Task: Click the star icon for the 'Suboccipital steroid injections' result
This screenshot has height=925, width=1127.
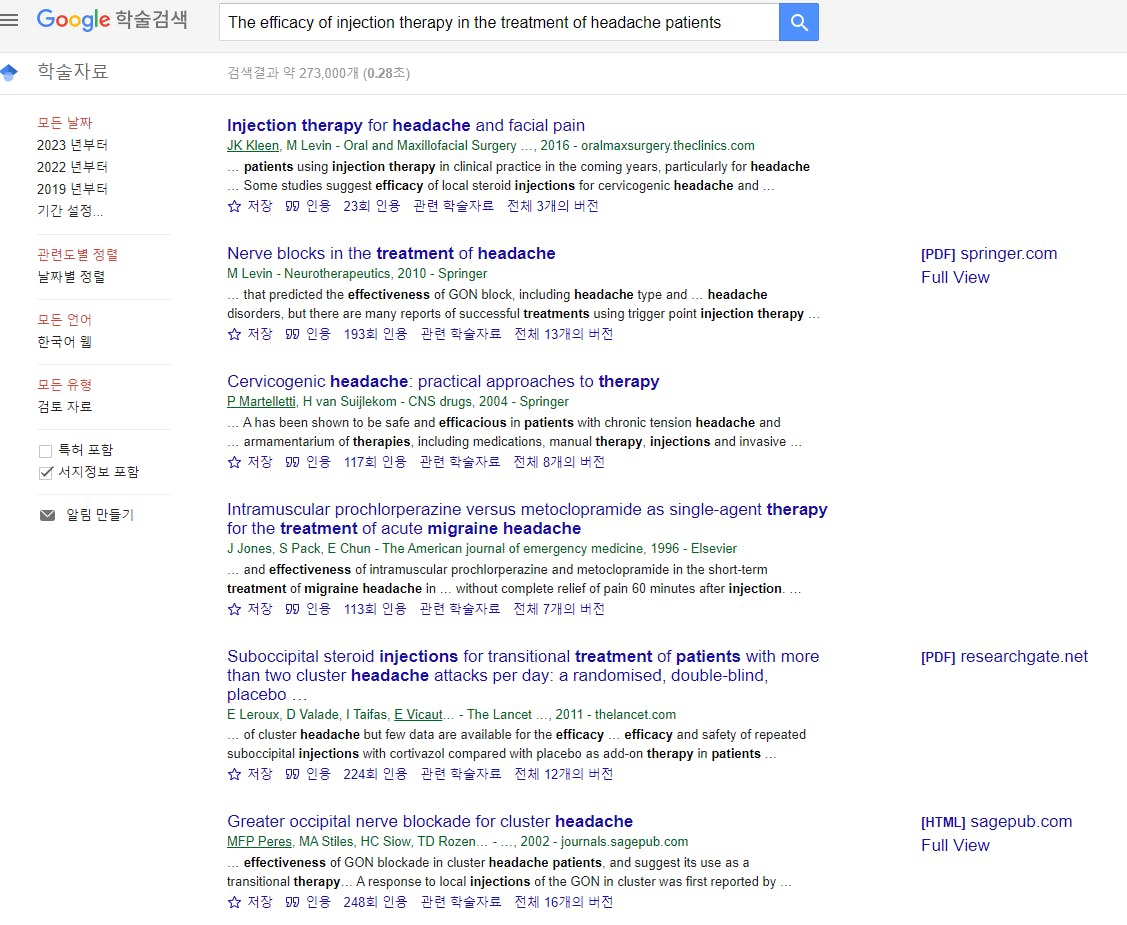Action: [x=234, y=774]
